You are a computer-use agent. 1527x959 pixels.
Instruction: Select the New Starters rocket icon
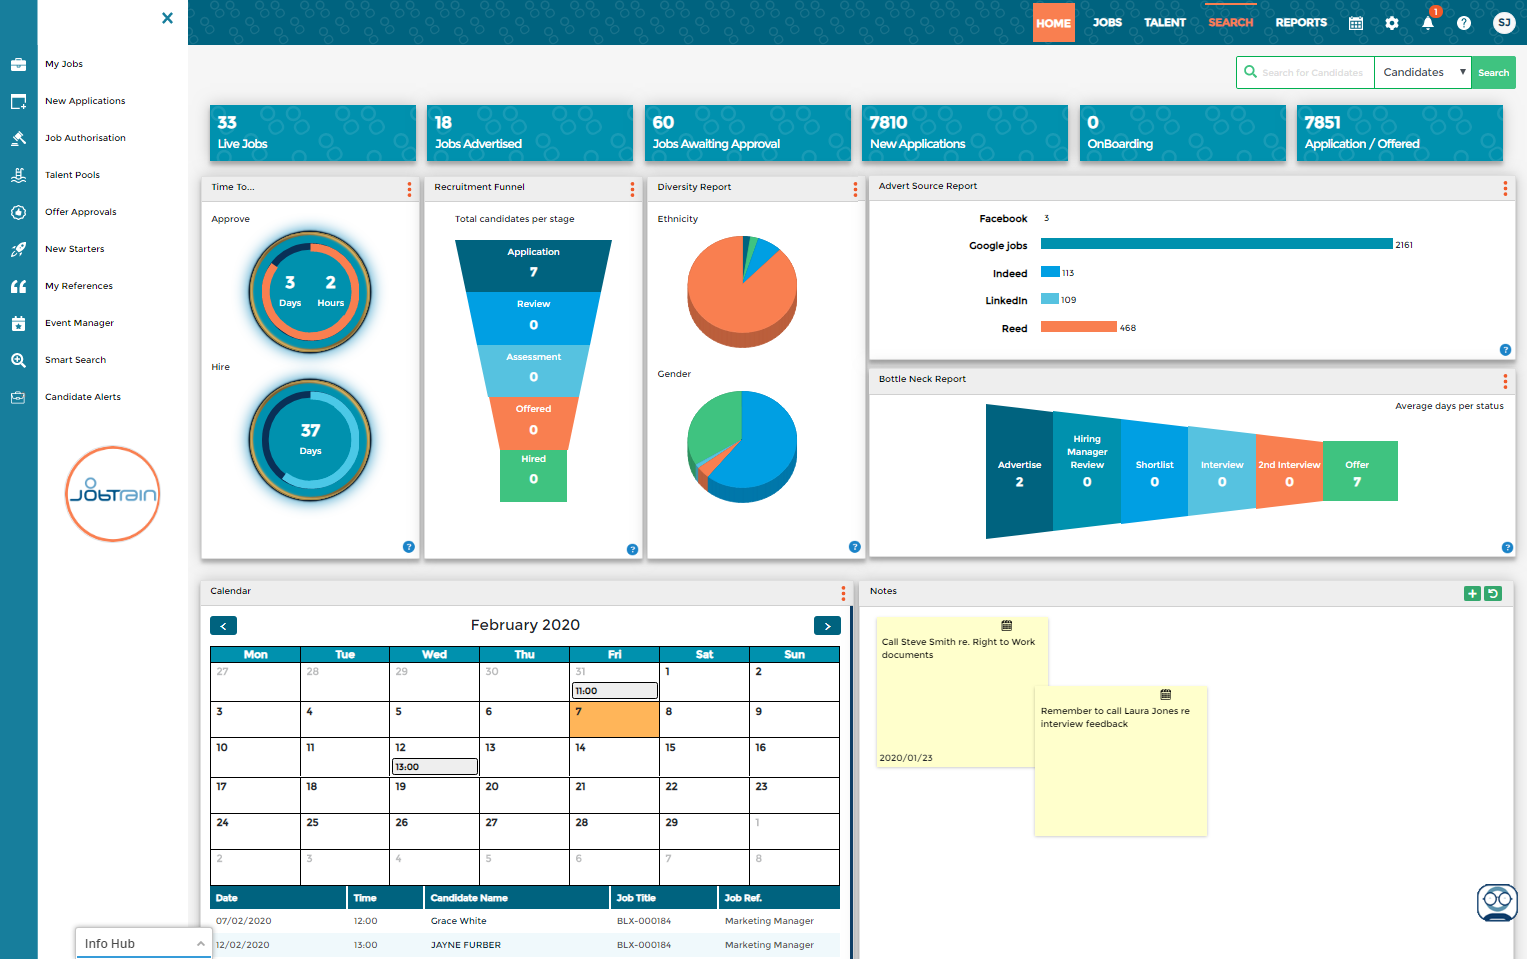coord(18,248)
